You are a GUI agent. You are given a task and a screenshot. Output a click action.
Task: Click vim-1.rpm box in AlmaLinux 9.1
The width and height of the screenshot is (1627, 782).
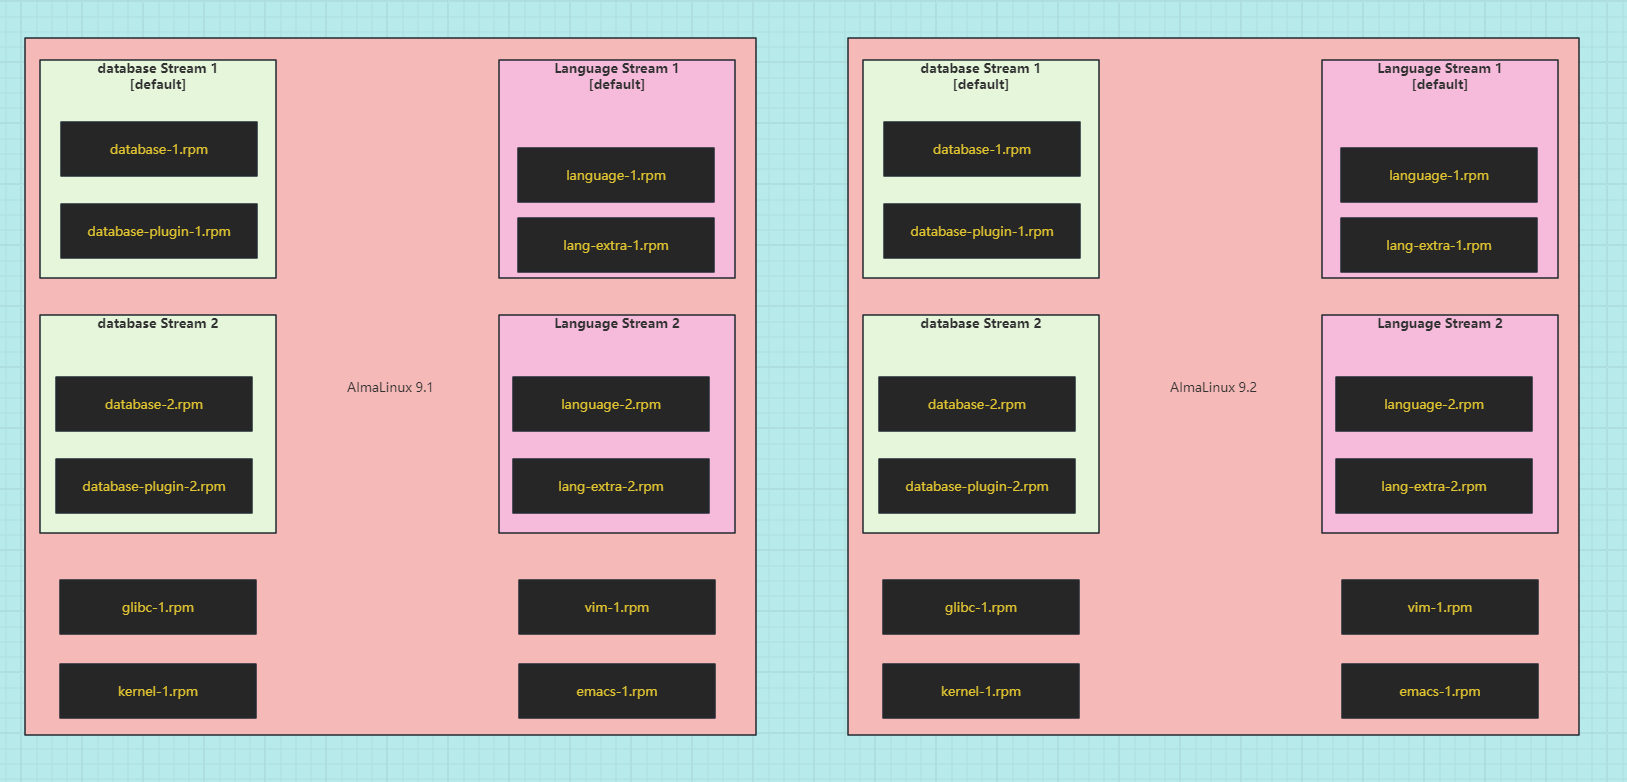616,607
